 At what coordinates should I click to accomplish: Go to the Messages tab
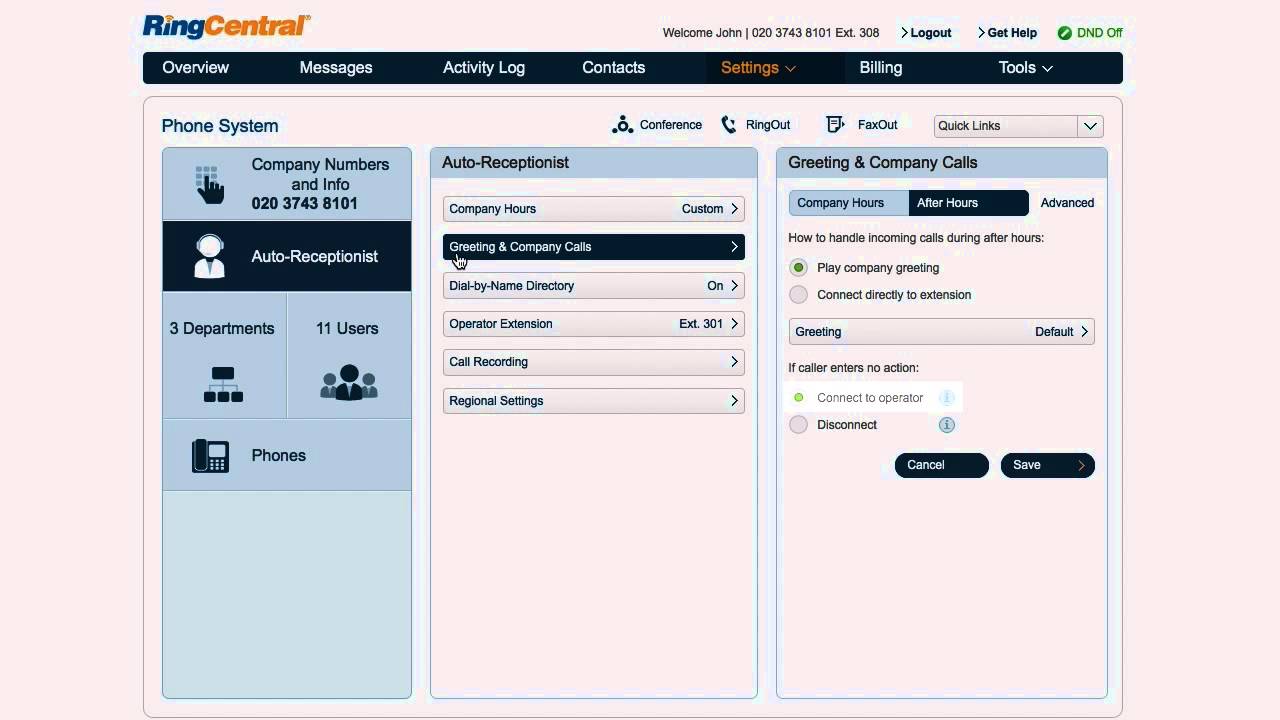tap(336, 68)
